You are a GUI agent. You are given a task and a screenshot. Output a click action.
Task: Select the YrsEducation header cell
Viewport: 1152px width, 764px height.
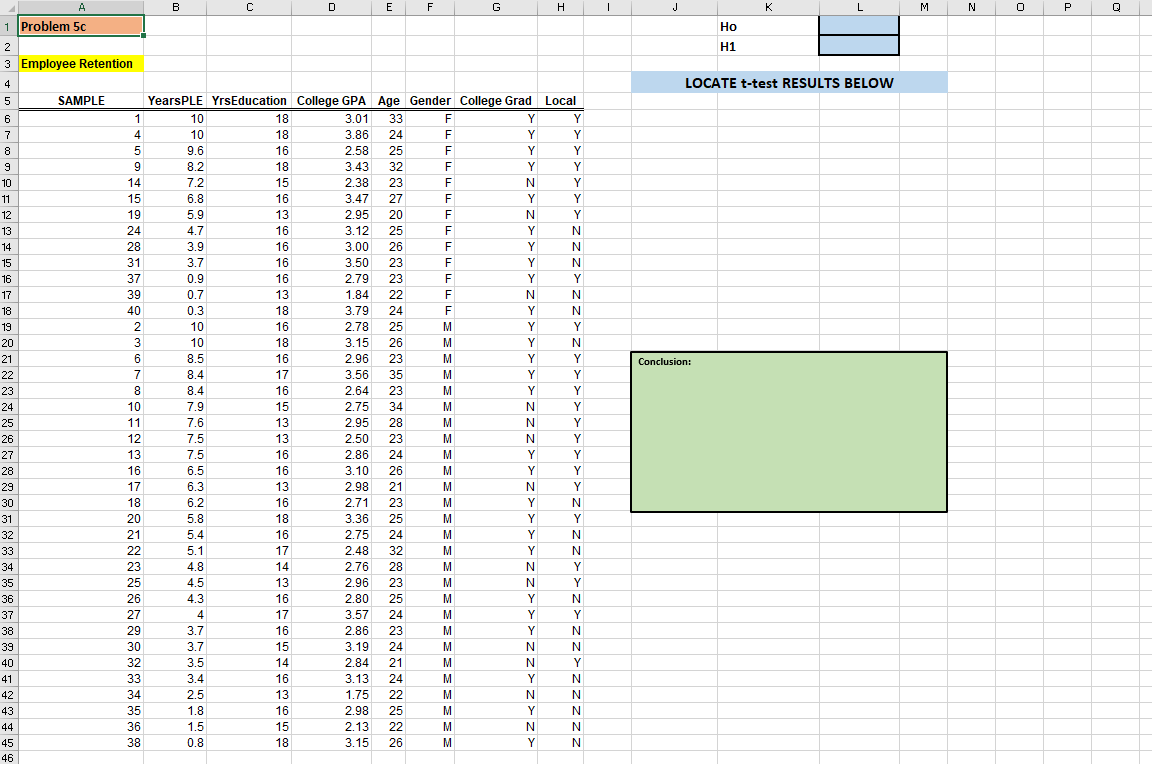click(249, 100)
